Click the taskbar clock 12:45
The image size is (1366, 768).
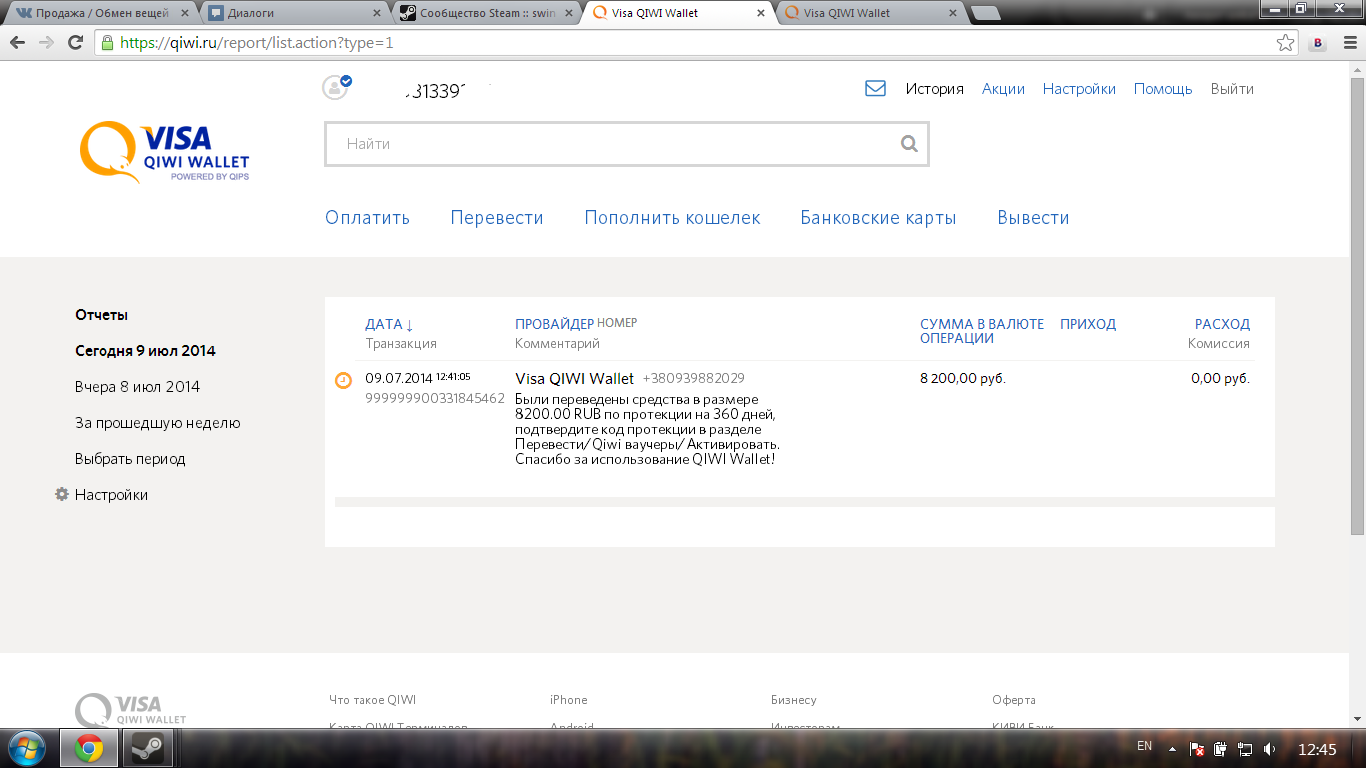pyautogui.click(x=1317, y=749)
